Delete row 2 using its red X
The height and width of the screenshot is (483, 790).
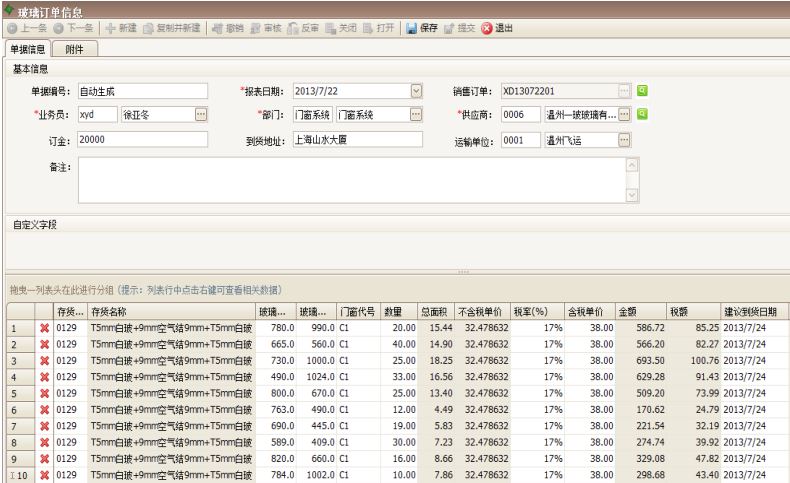point(44,344)
